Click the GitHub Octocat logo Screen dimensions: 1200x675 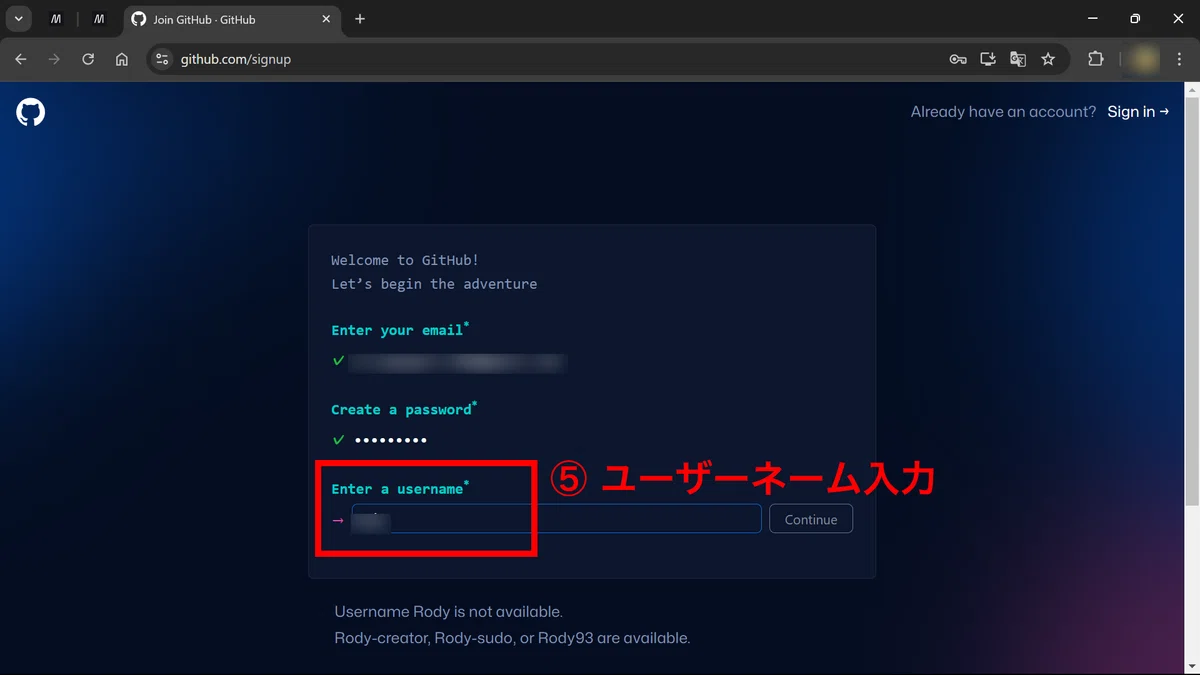[x=31, y=112]
